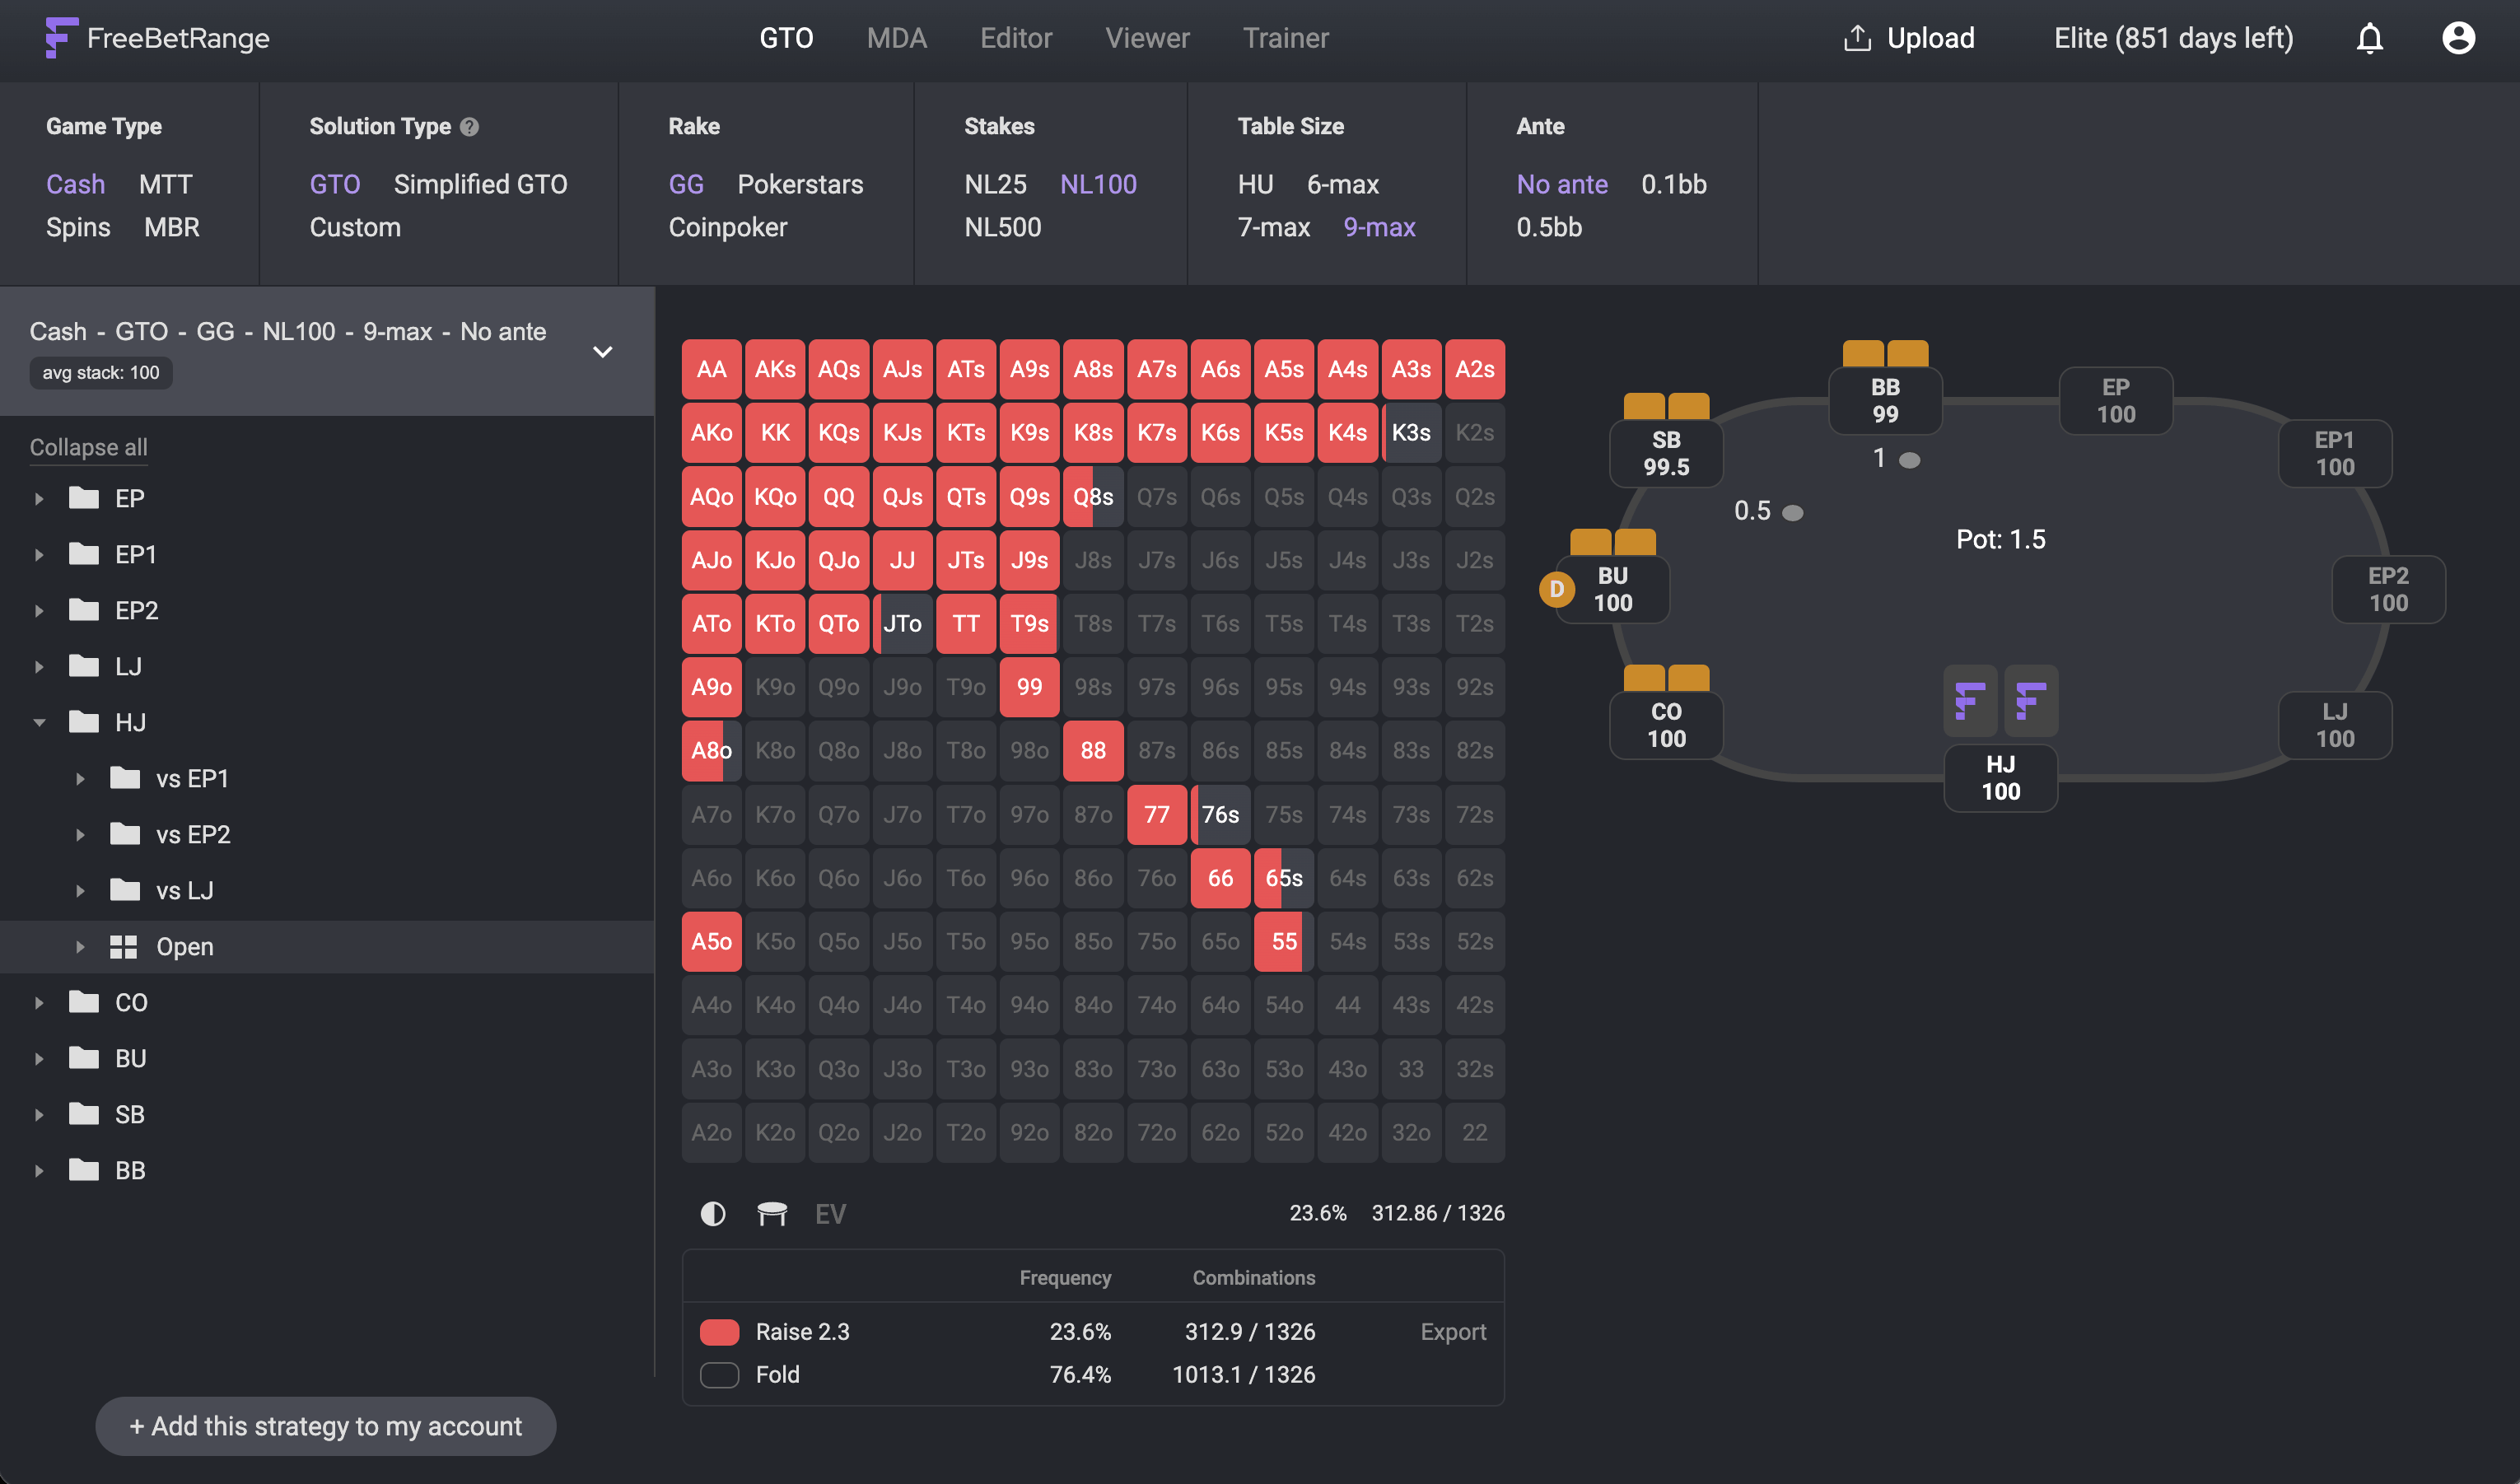Select MTT game type
This screenshot has height=1484, width=2520.
coord(165,184)
